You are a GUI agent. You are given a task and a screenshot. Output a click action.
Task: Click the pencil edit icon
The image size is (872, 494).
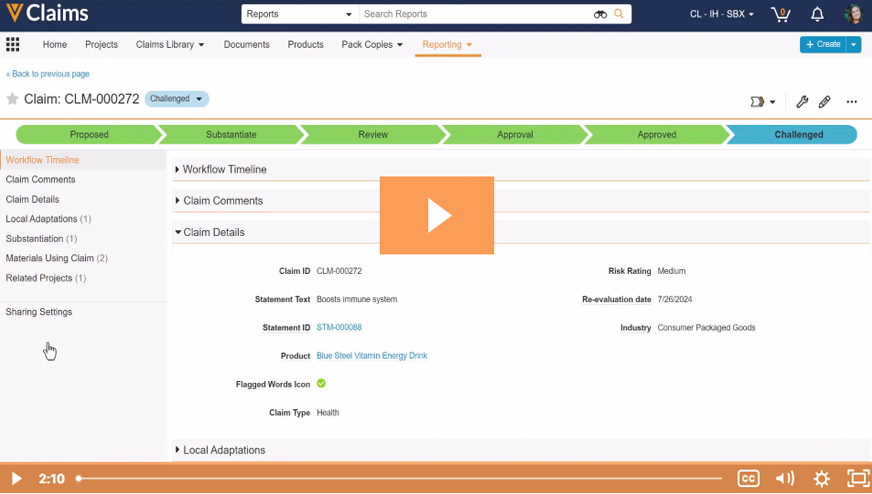pyautogui.click(x=825, y=101)
